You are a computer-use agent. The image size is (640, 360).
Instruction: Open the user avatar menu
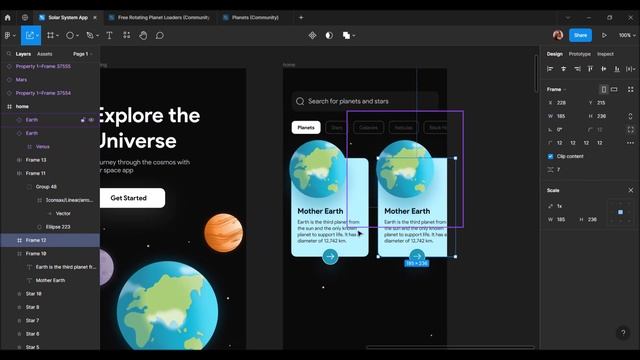(558, 35)
